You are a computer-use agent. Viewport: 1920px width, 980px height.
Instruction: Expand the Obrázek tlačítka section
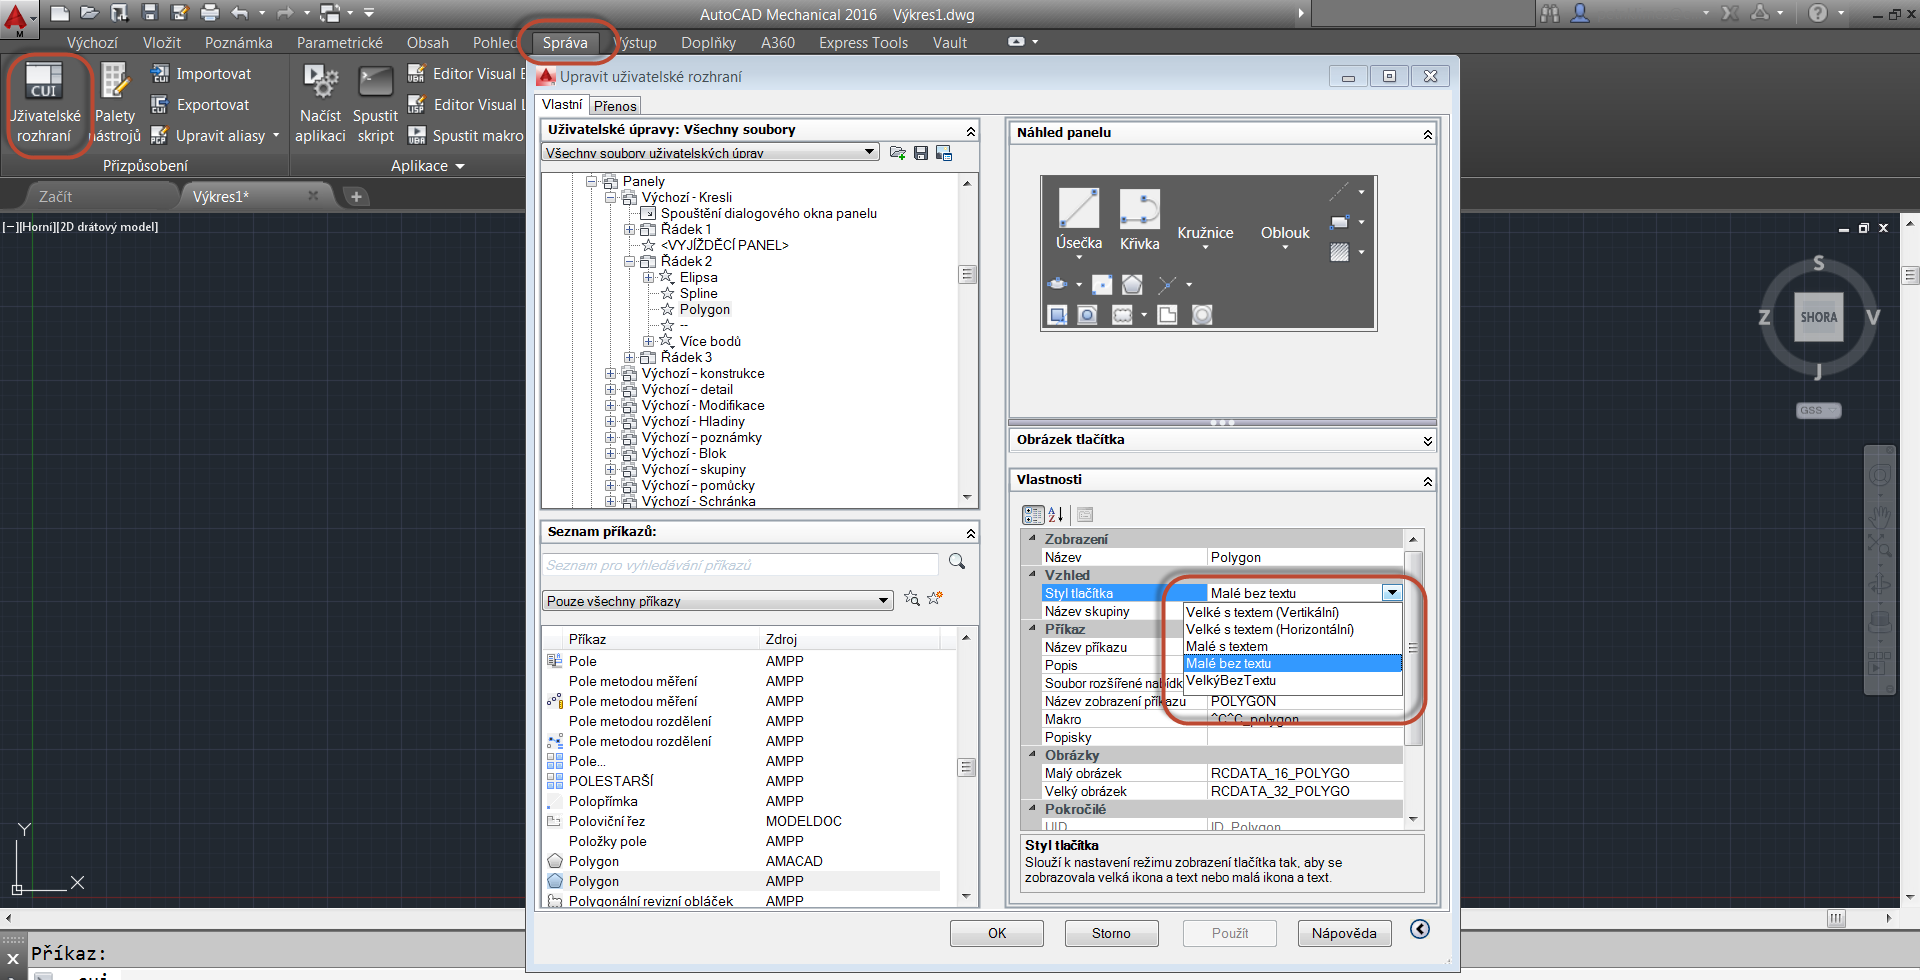tap(1427, 441)
